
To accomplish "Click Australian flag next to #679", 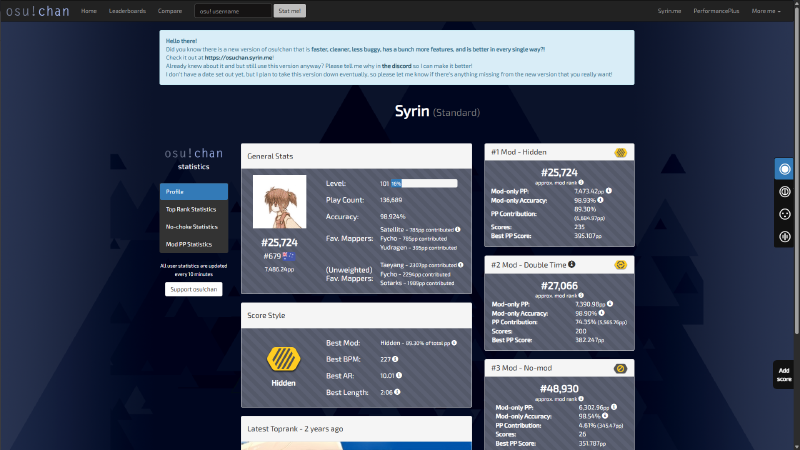I will pyautogui.click(x=289, y=256).
